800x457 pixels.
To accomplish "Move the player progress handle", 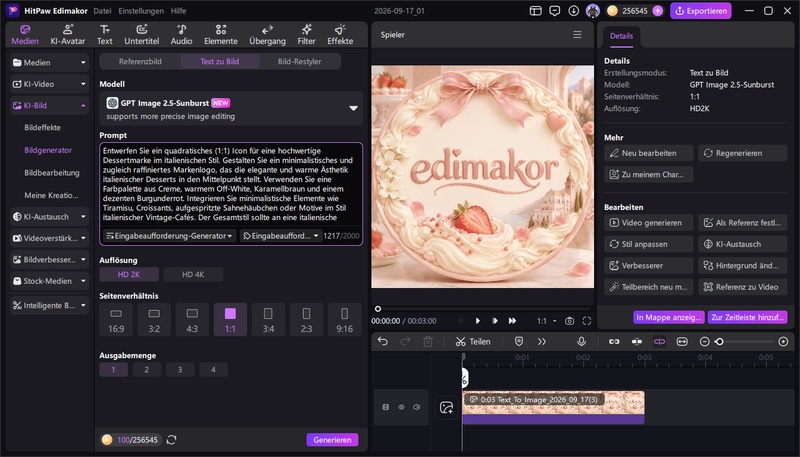I will coord(378,309).
